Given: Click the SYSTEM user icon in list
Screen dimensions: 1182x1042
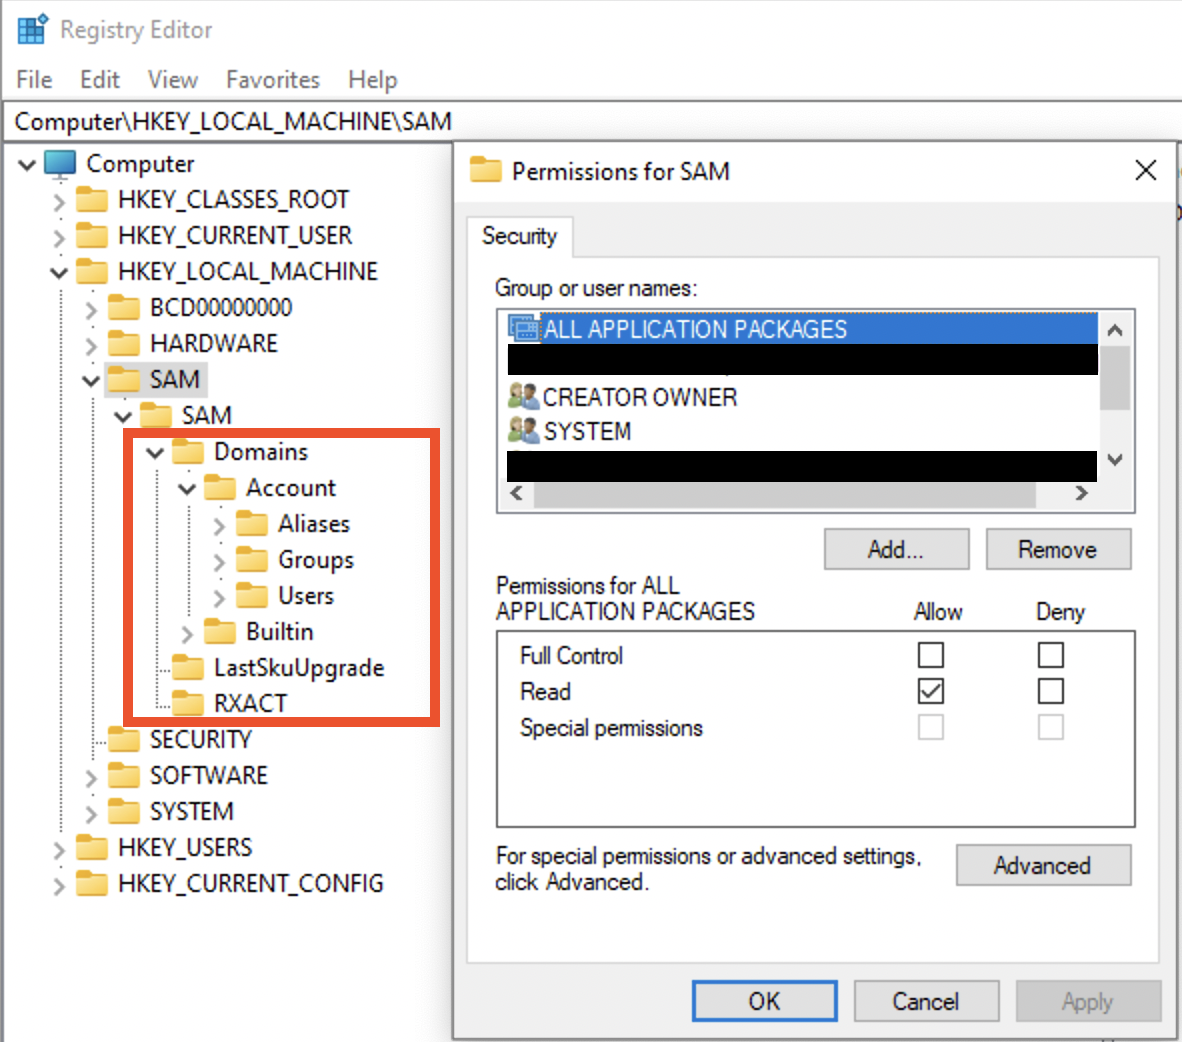Looking at the screenshot, I should (x=523, y=431).
